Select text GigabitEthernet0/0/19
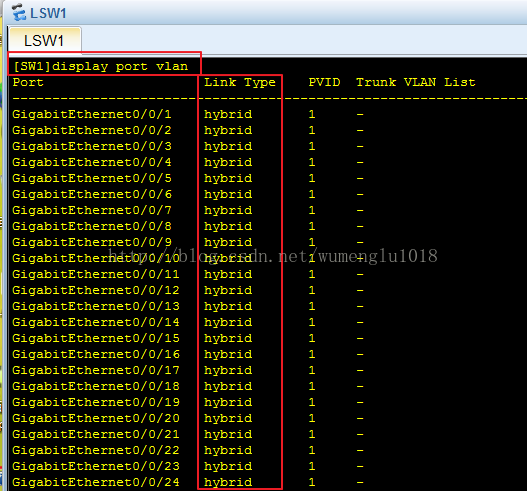Viewport: 527px width, 491px height. pos(96,402)
